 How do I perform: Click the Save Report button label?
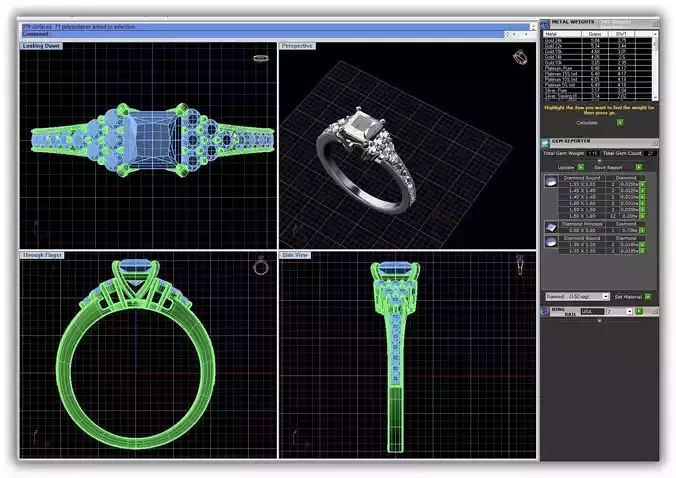point(608,167)
